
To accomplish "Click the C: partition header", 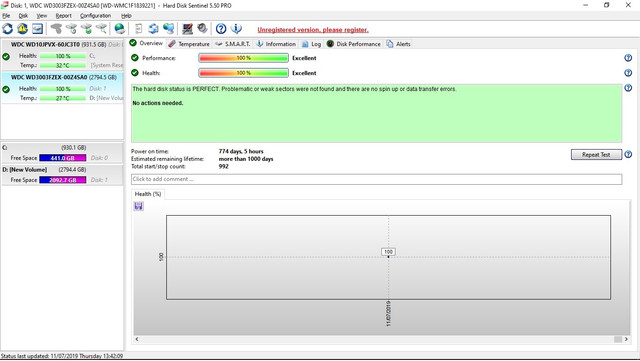I will click(62, 147).
